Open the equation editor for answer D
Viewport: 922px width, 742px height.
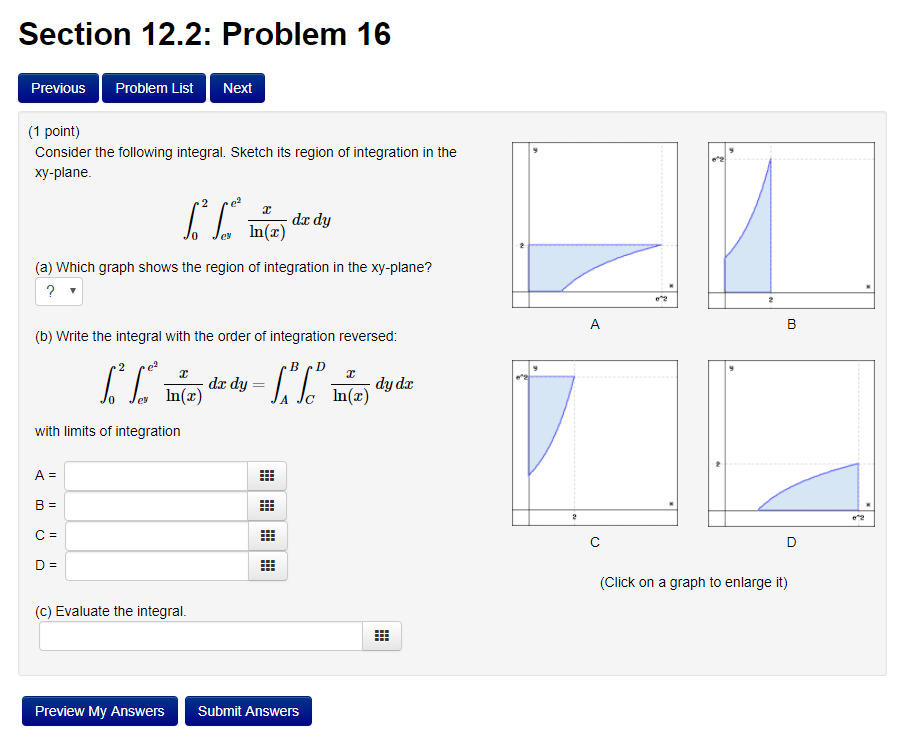tap(267, 565)
